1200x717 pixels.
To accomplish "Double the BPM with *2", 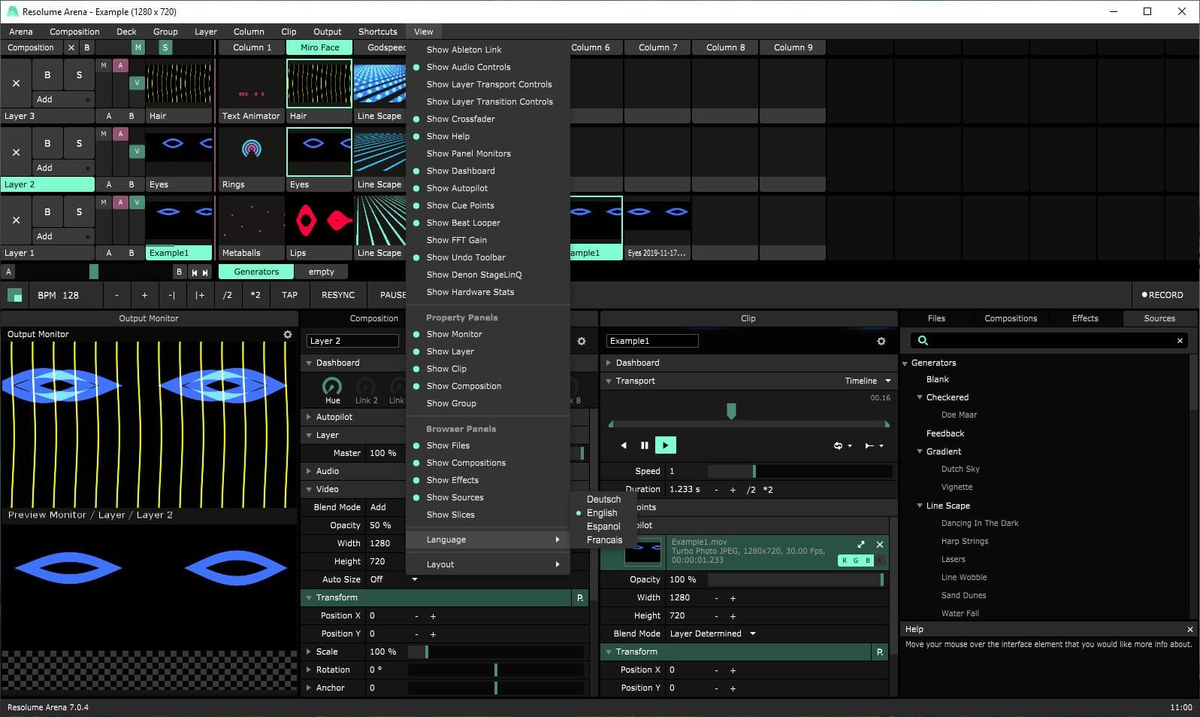I will 256,295.
